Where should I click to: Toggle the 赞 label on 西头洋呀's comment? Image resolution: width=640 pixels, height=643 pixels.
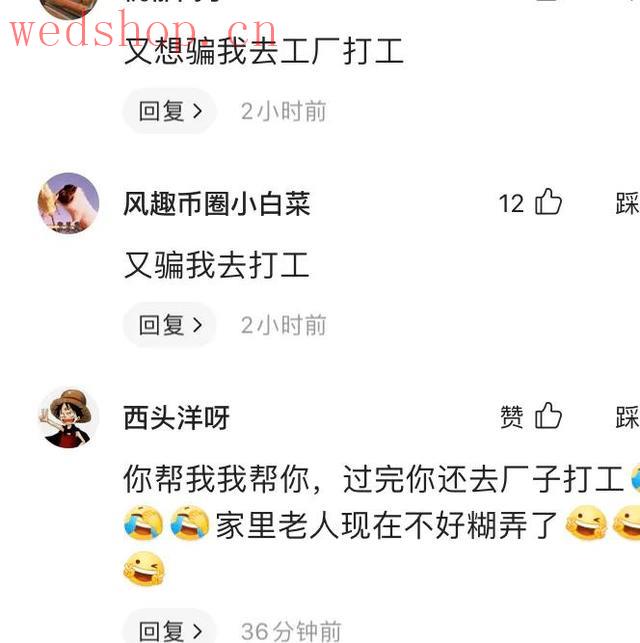pyautogui.click(x=512, y=417)
